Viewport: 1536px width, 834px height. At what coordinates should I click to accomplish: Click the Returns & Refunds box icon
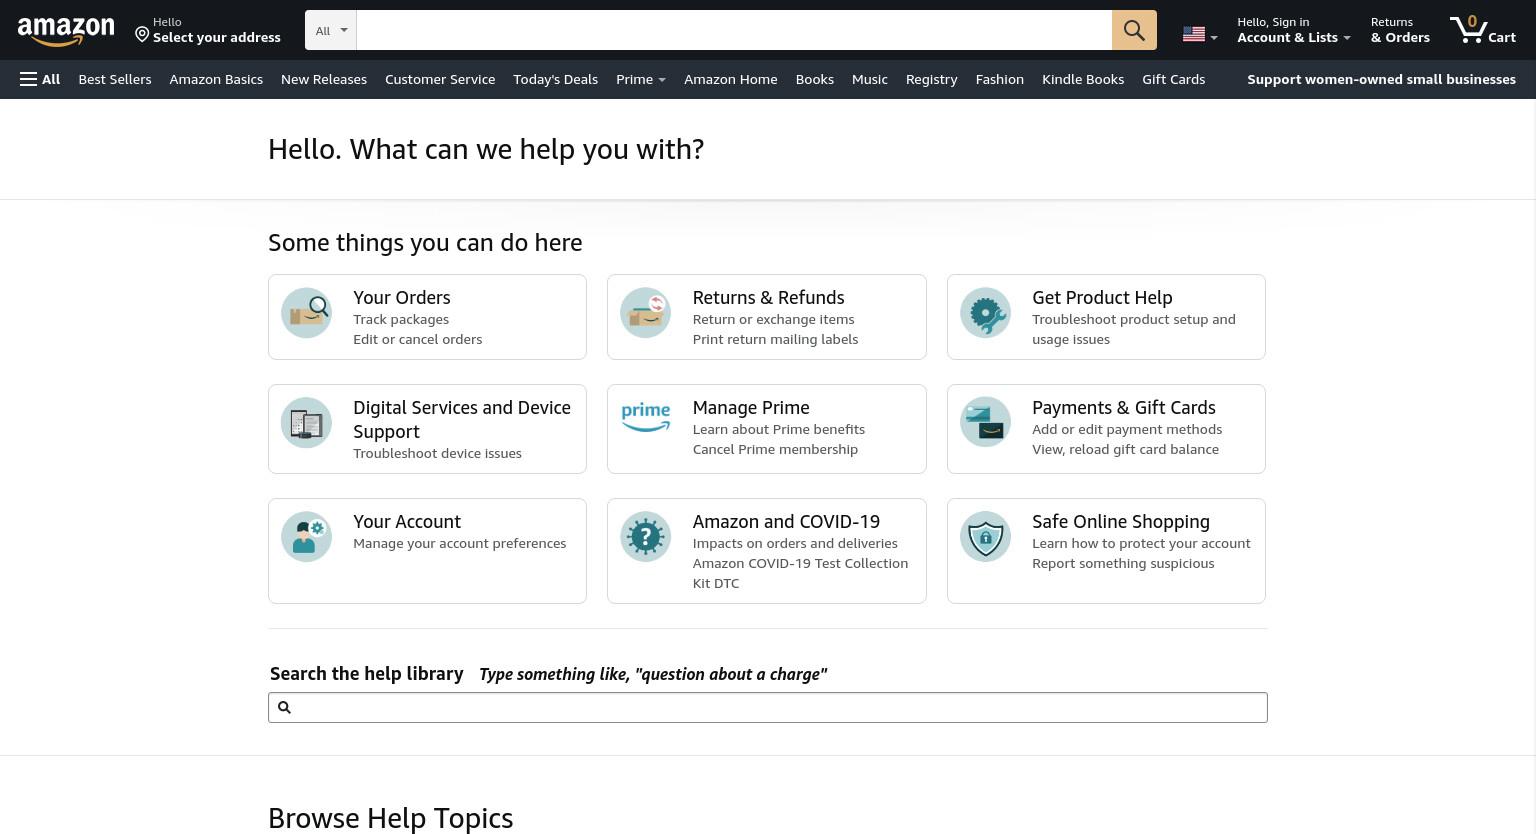pyautogui.click(x=645, y=313)
